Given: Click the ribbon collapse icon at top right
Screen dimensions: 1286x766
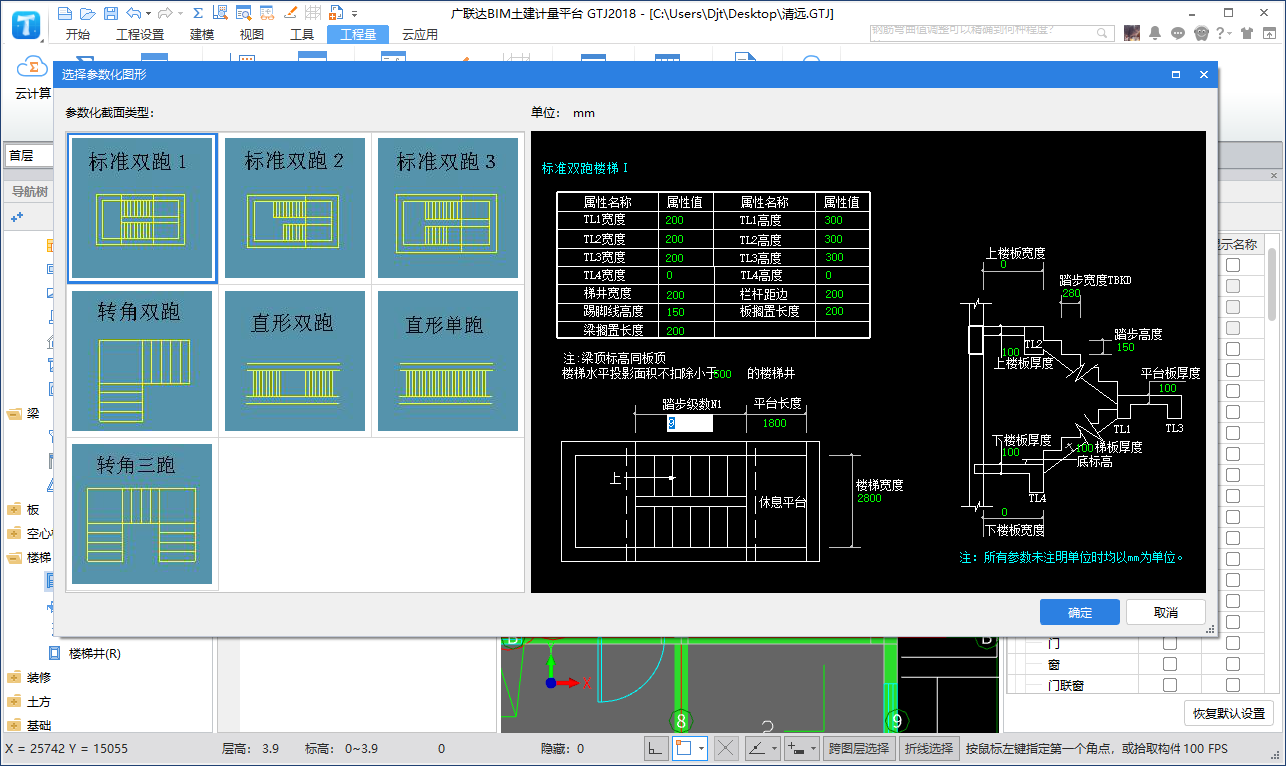Looking at the screenshot, I should [1269, 33].
